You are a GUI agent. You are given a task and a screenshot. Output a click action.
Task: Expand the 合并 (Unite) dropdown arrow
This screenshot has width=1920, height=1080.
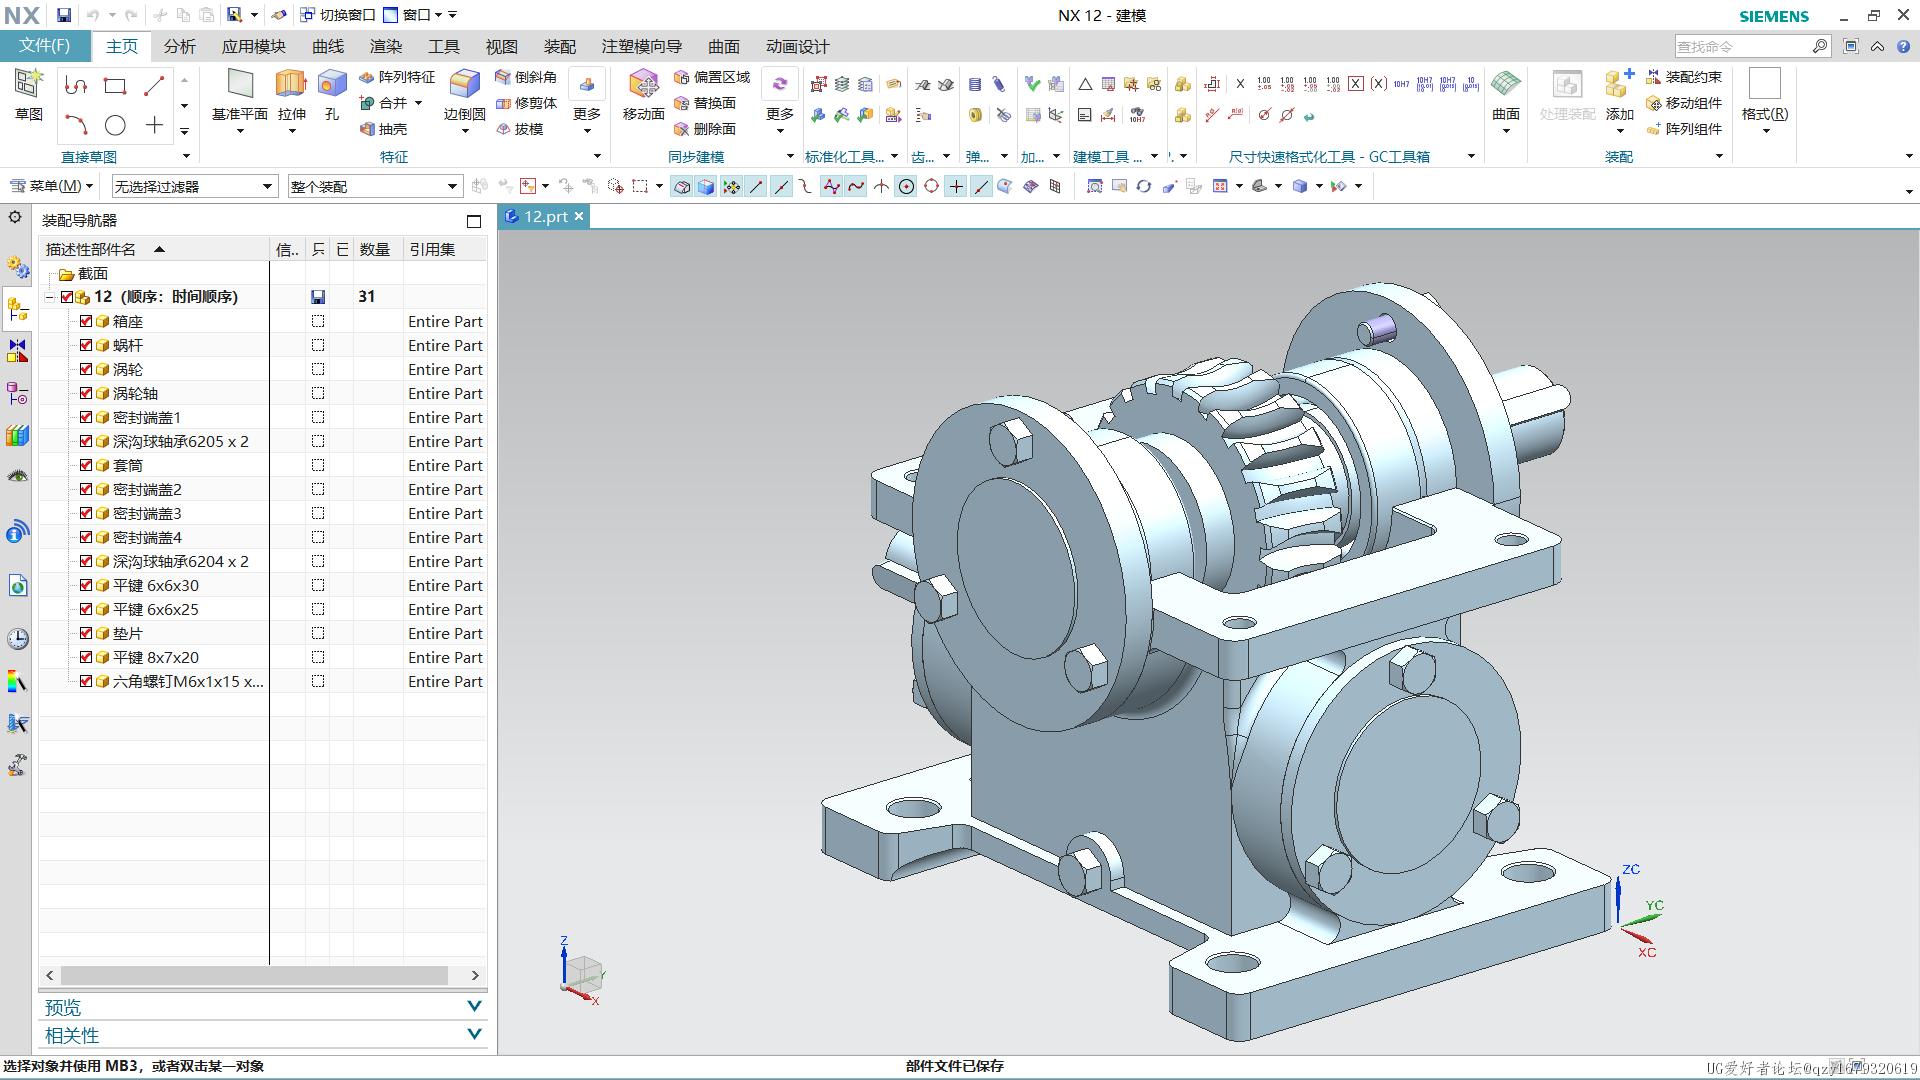[418, 103]
